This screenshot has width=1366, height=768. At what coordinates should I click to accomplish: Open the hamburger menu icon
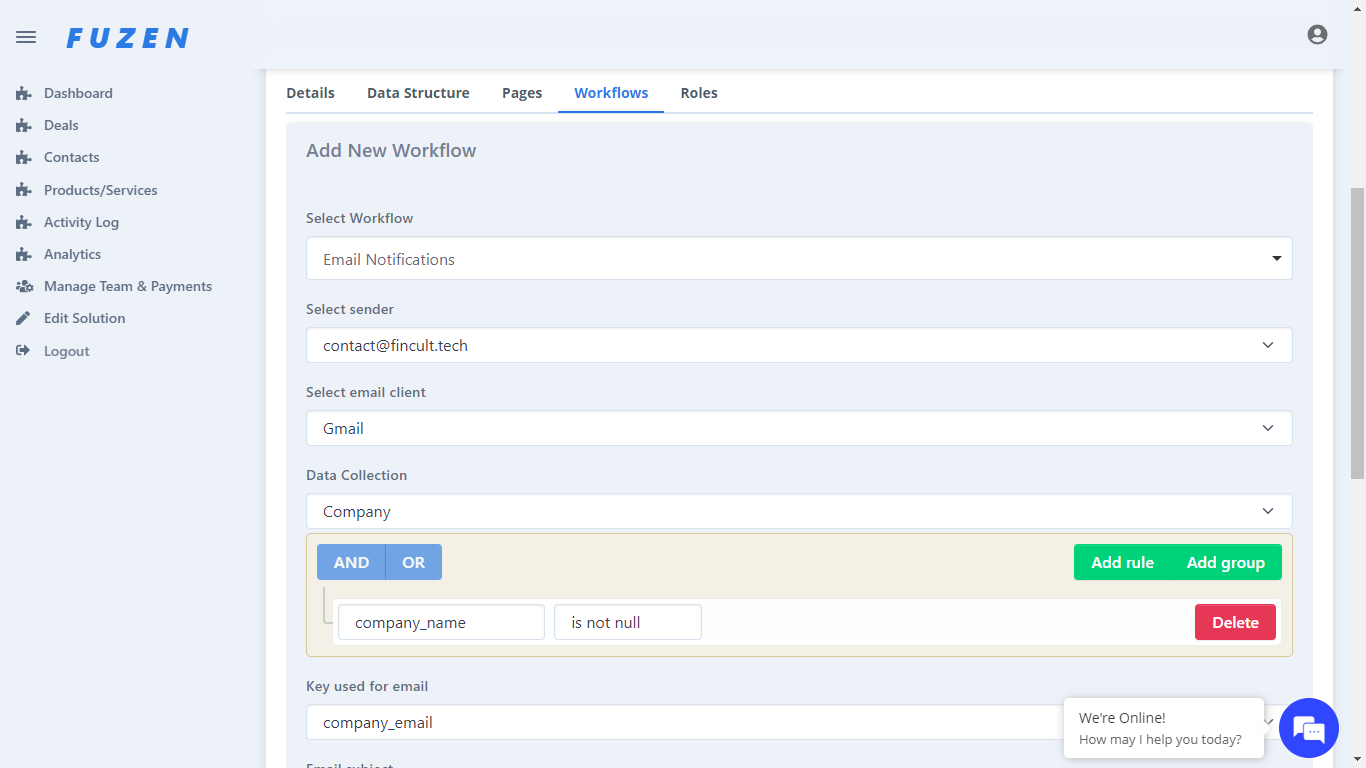[26, 37]
